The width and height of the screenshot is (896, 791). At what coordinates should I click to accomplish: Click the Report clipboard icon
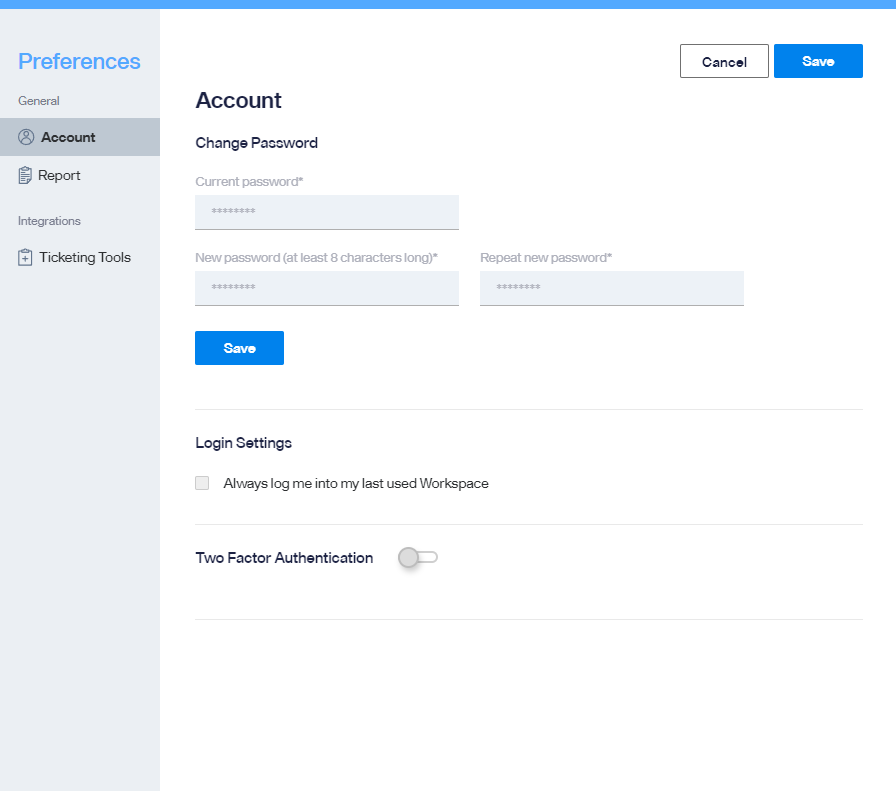click(25, 175)
